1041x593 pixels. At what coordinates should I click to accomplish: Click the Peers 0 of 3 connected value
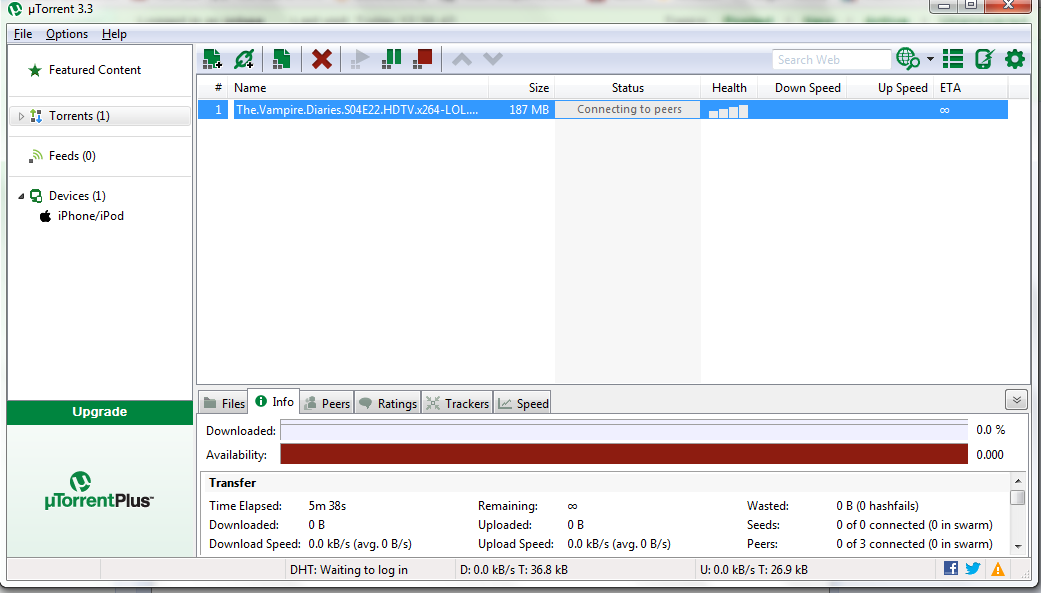pyautogui.click(x=914, y=544)
